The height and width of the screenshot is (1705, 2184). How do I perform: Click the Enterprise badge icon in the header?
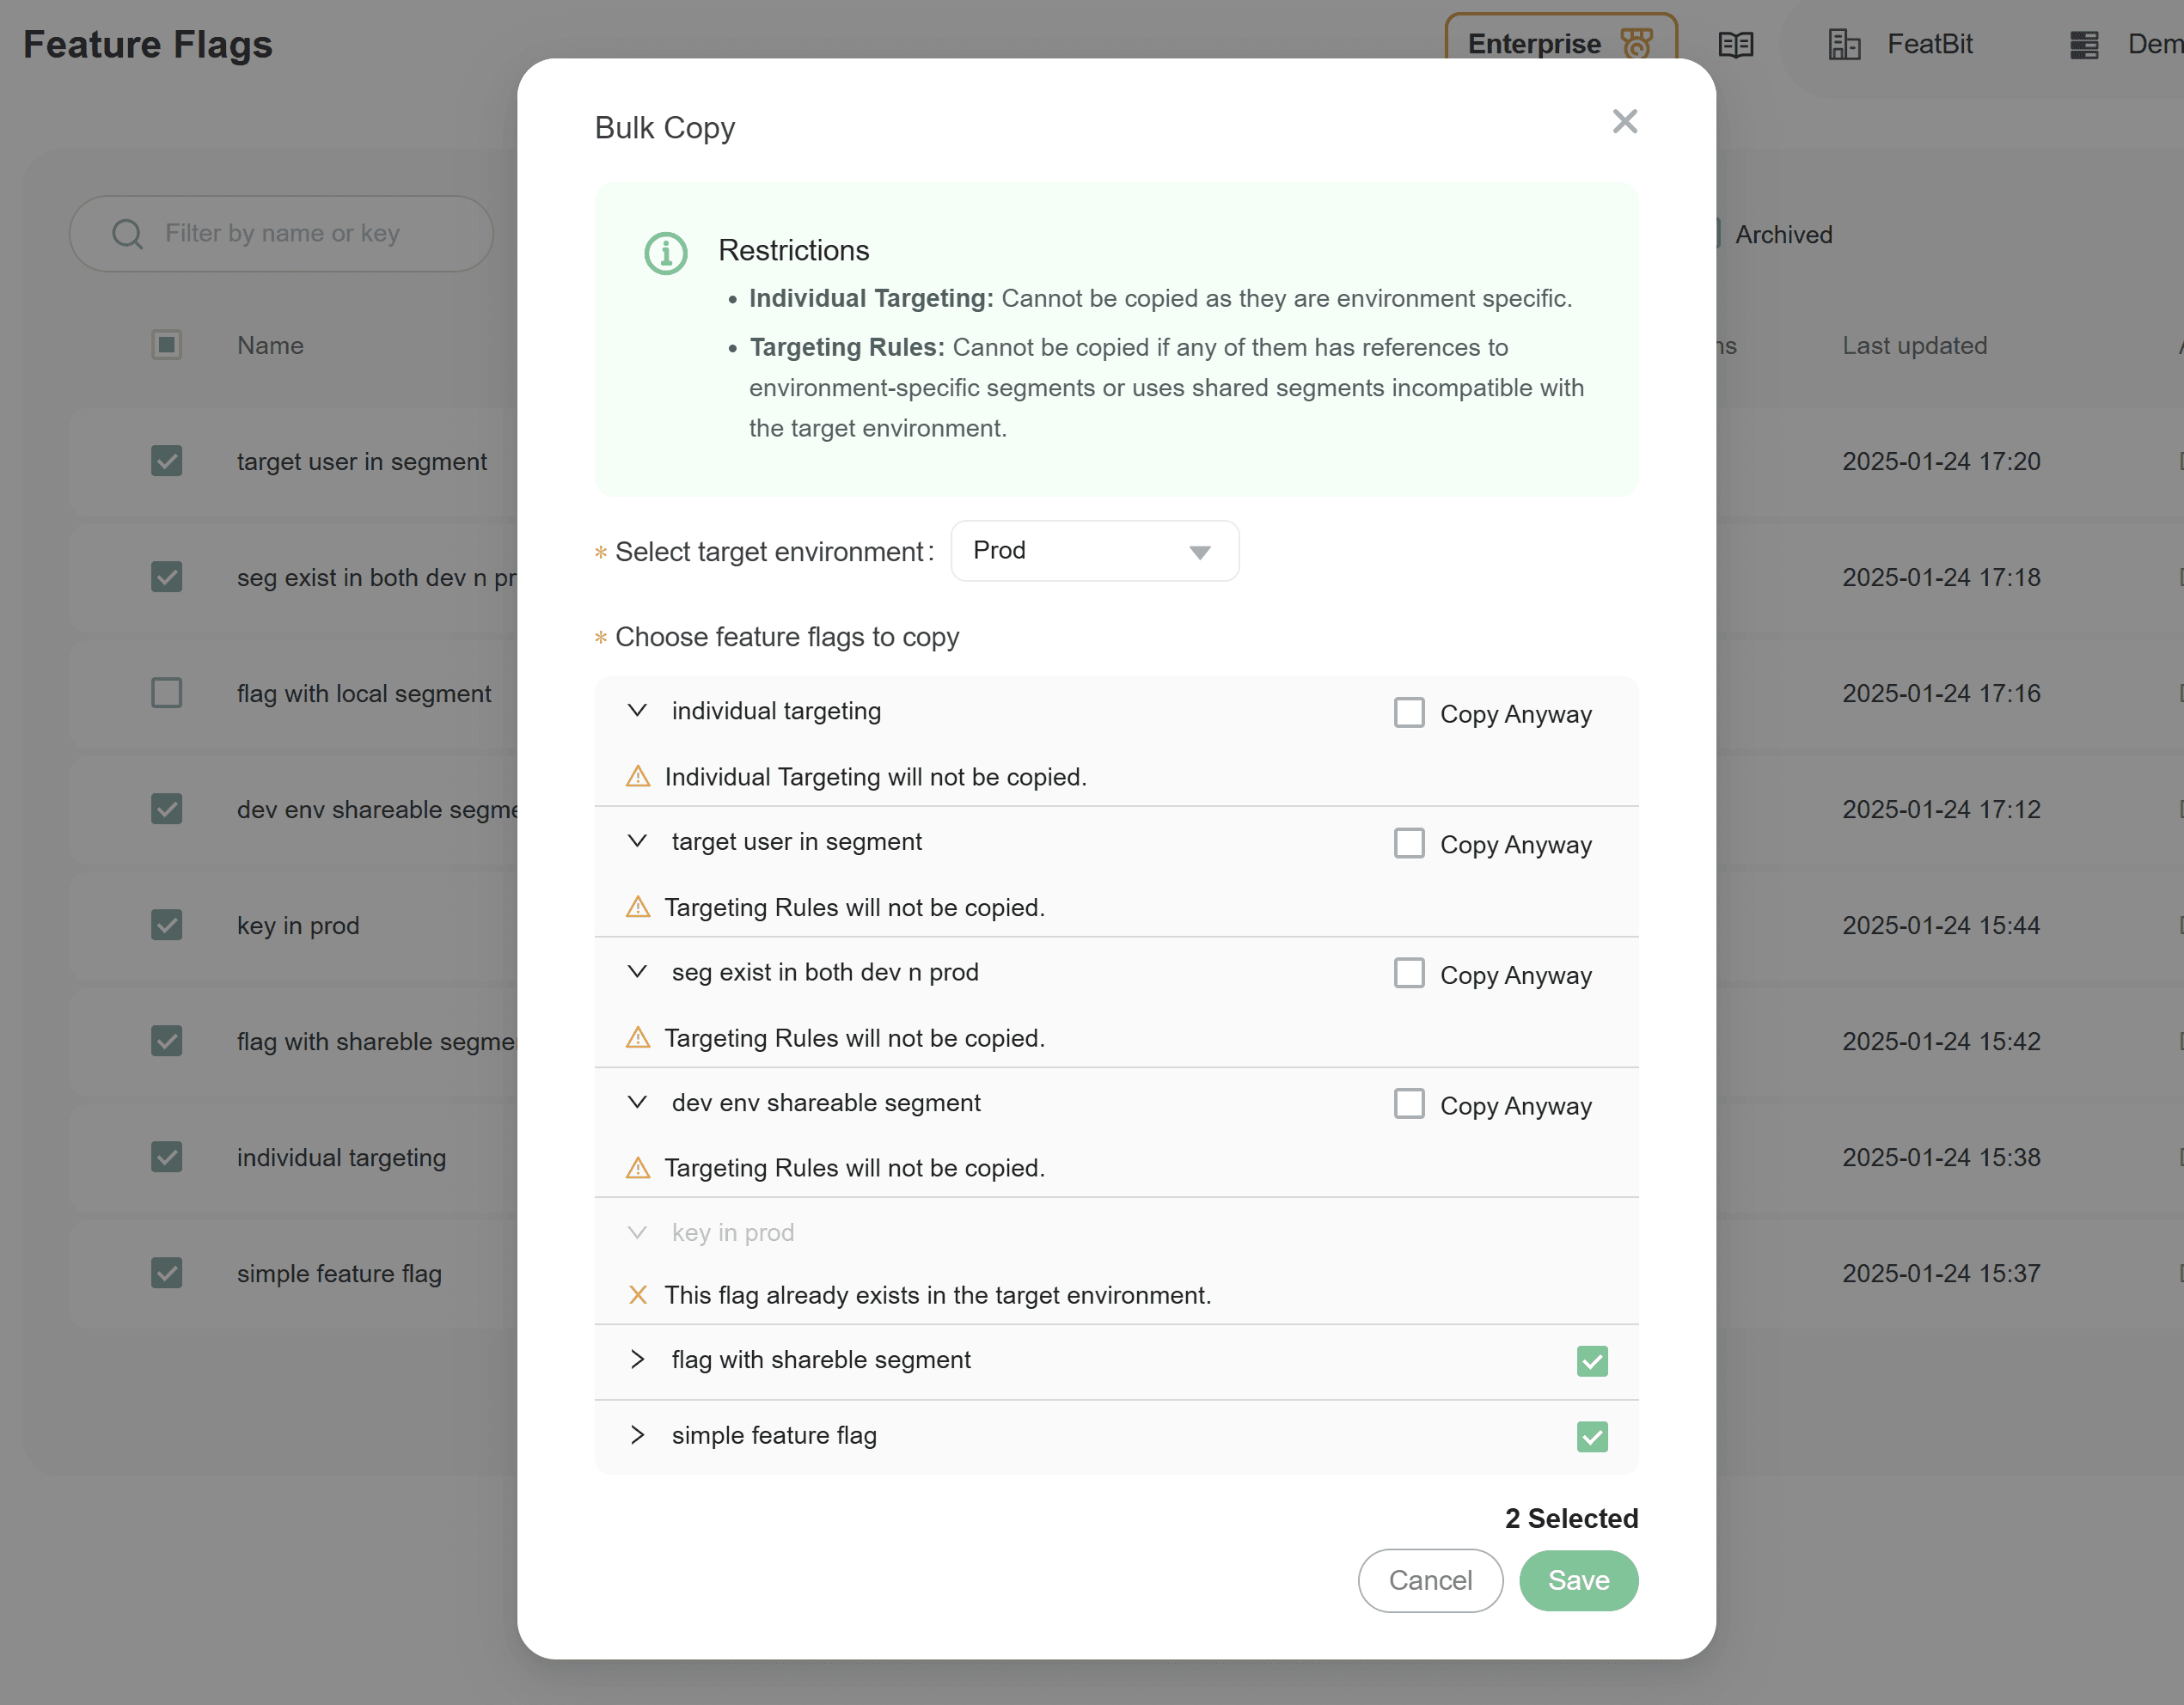click(x=1637, y=43)
